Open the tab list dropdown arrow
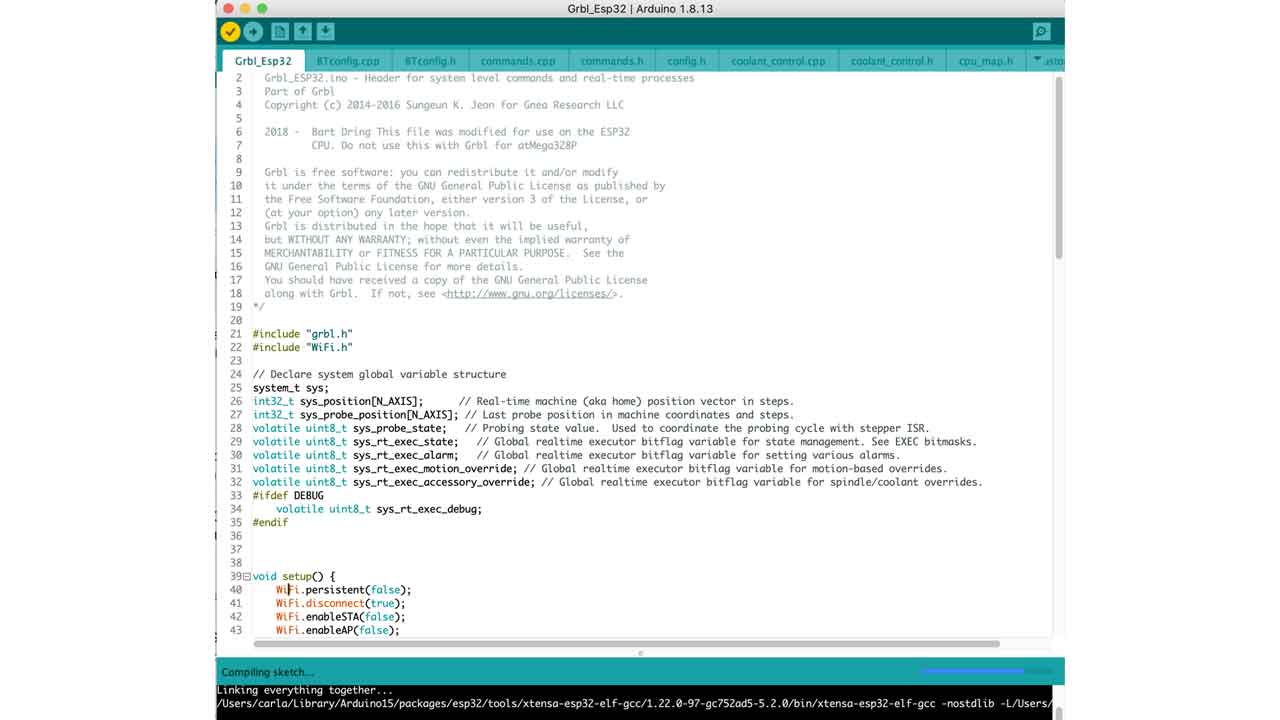The image size is (1280, 720). [x=1037, y=60]
